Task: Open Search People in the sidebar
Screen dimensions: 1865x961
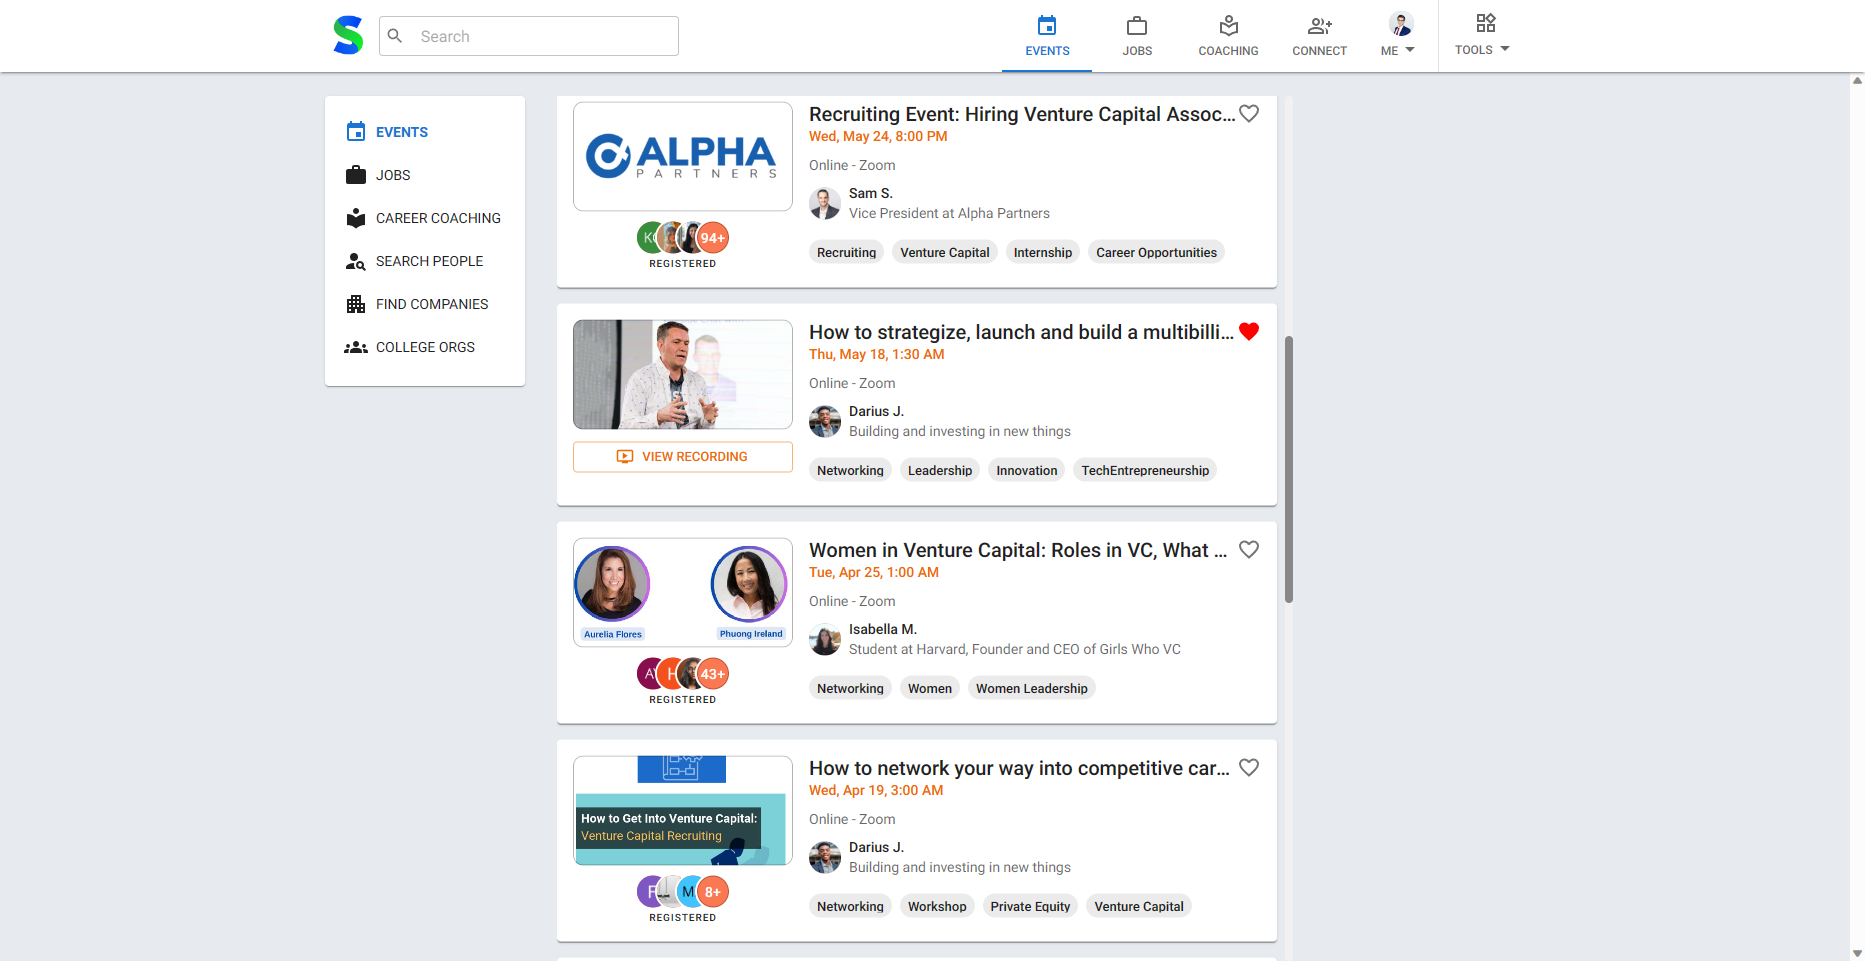Action: tap(425, 261)
